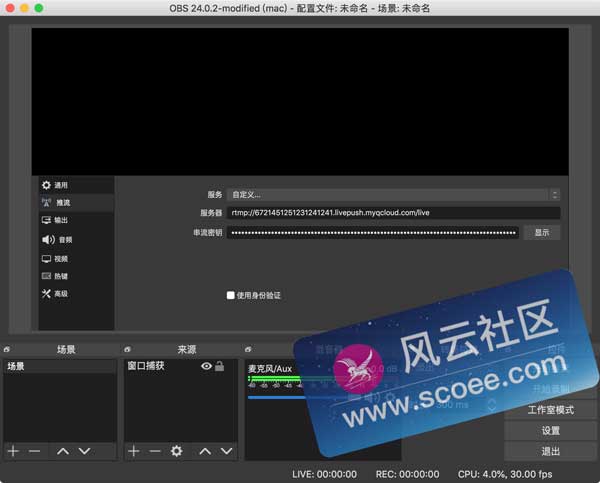Image resolution: width=600 pixels, height=483 pixels.
Task: Move scene up with the up arrow
Action: [x=63, y=451]
